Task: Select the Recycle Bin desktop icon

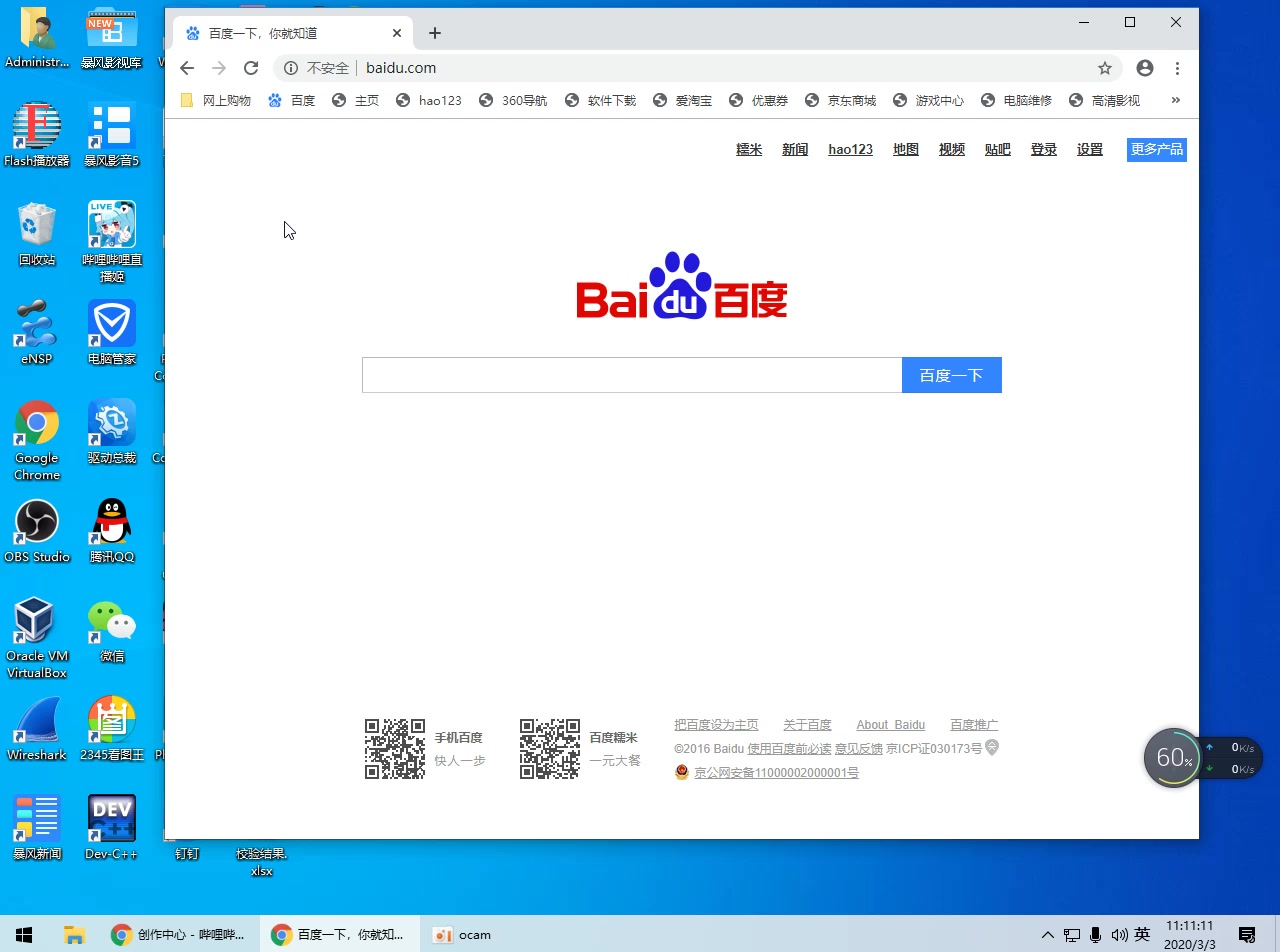Action: coord(37,235)
